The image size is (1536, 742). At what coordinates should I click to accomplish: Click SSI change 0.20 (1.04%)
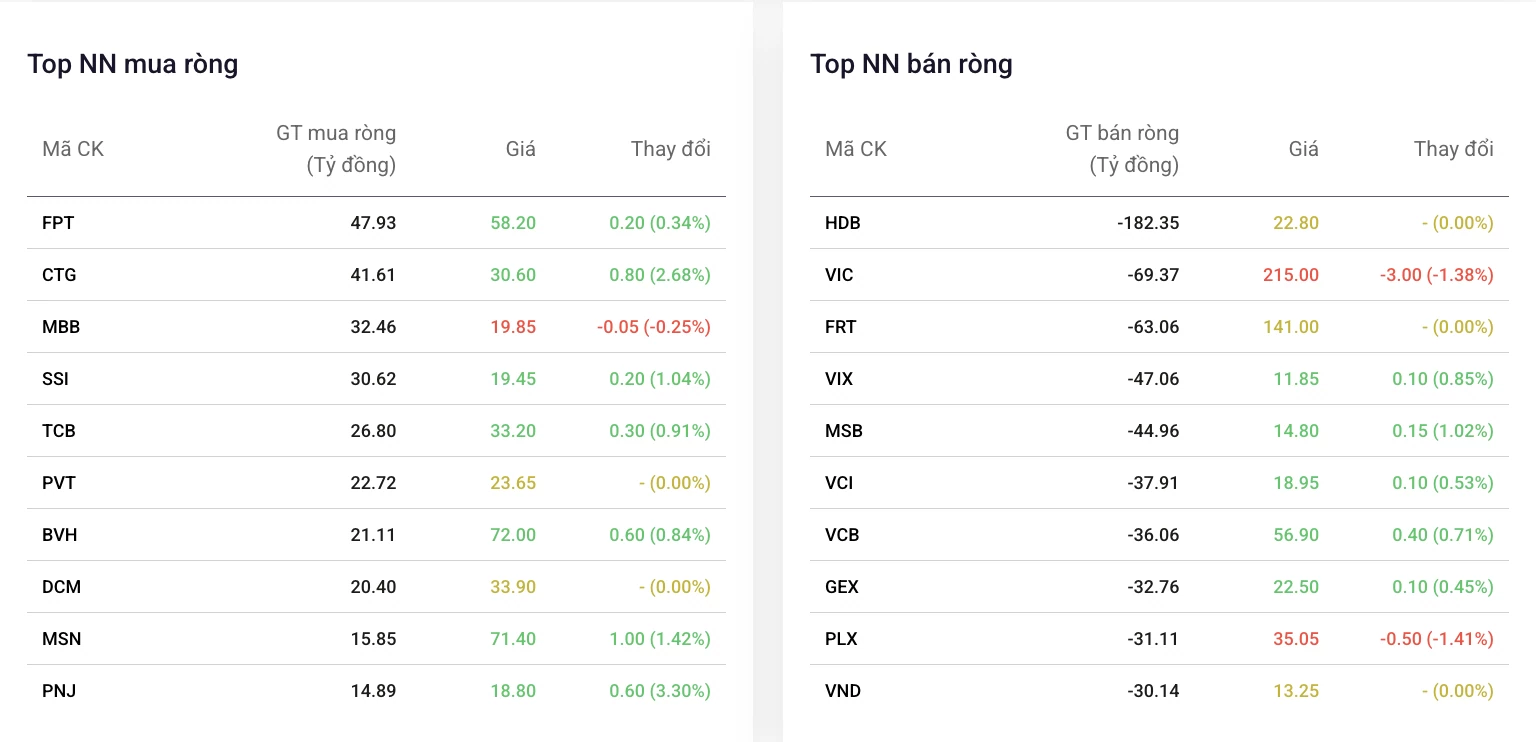[x=660, y=379]
